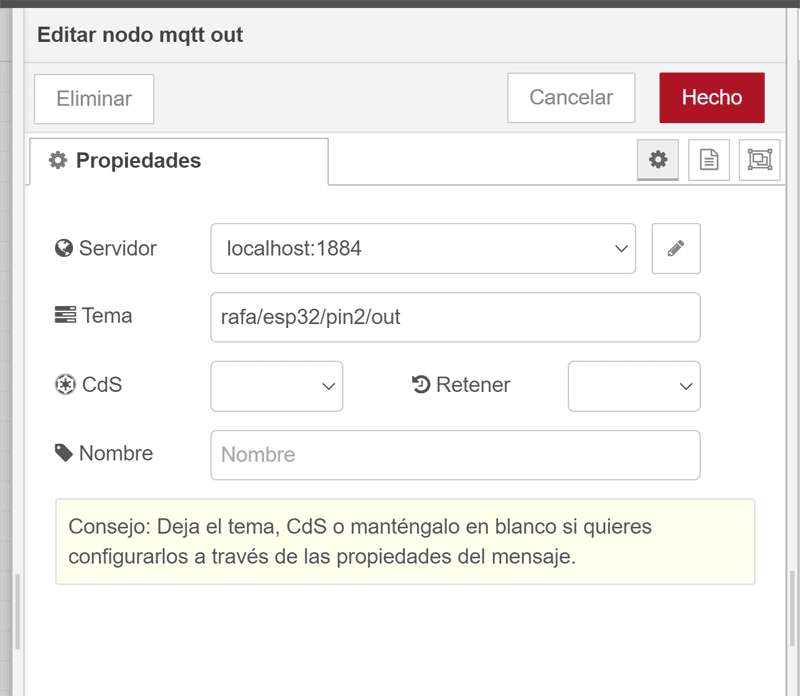Click the Eliminar button
Viewport: 800px width, 696px height.
(x=94, y=98)
